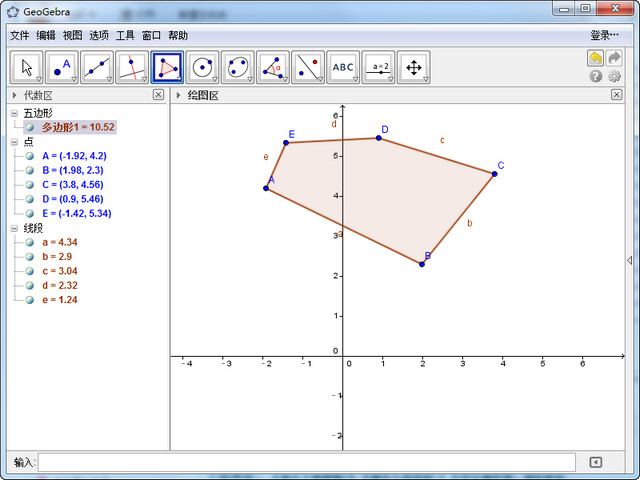Select the Move arrow tool
Image resolution: width=640 pixels, height=480 pixels.
pyautogui.click(x=27, y=68)
